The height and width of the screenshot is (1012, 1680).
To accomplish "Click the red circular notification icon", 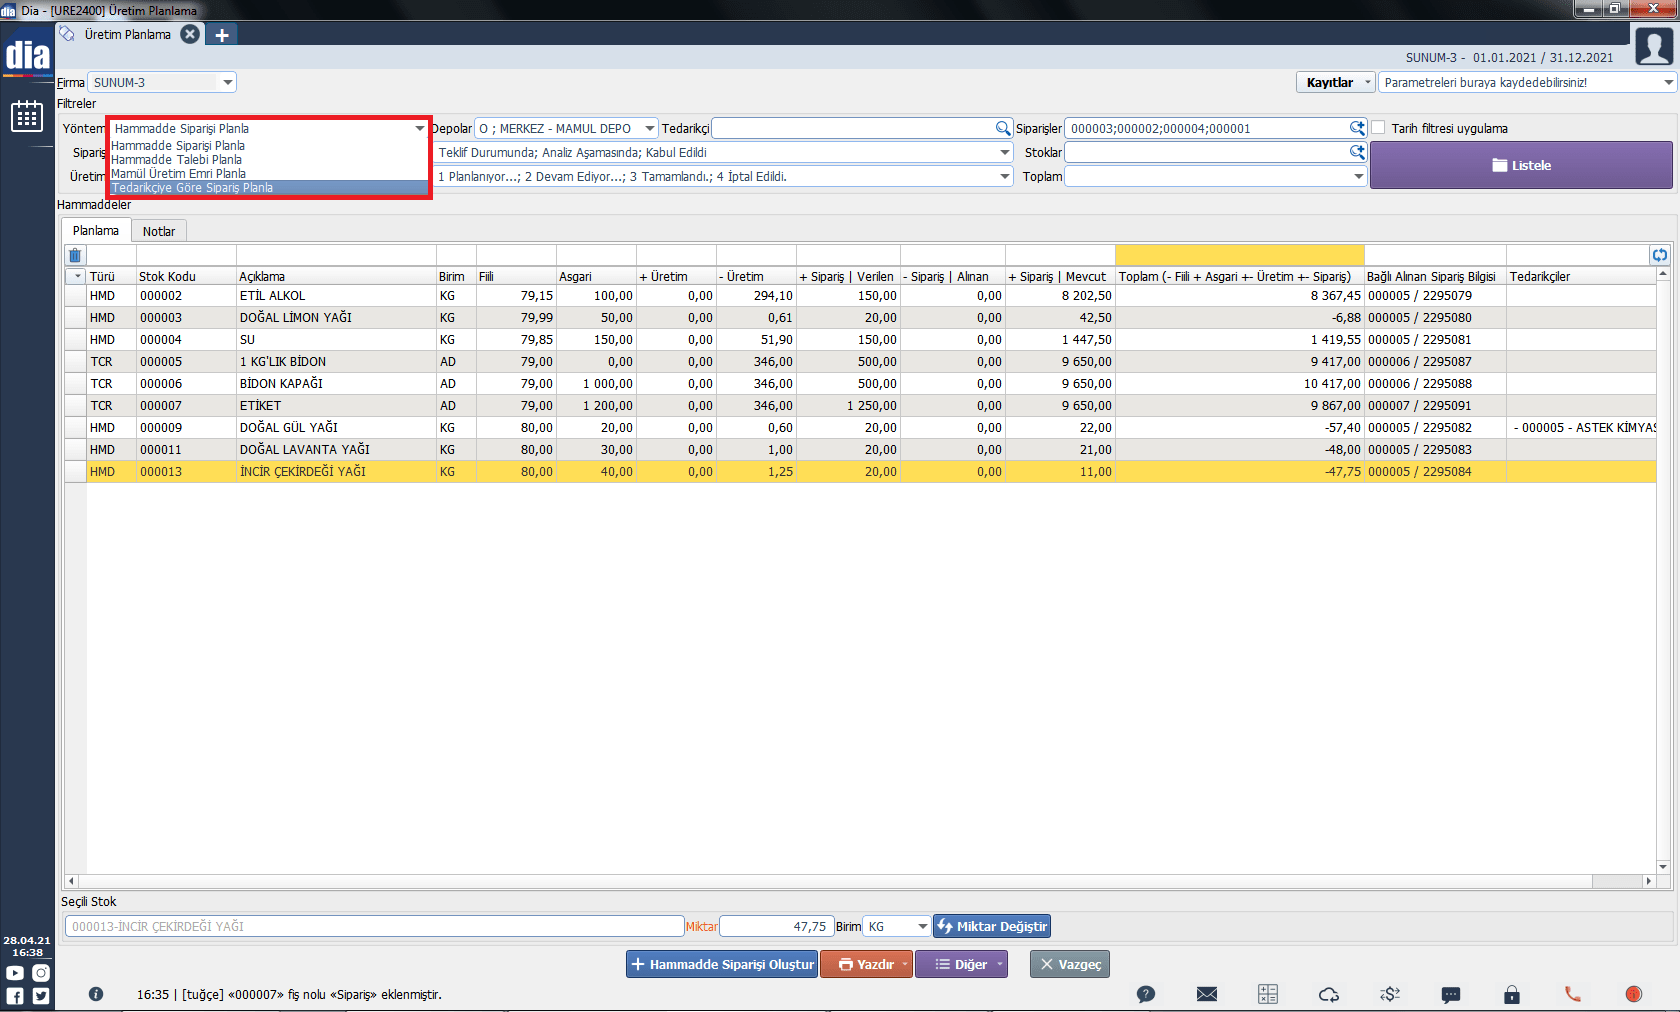I will [x=1634, y=994].
